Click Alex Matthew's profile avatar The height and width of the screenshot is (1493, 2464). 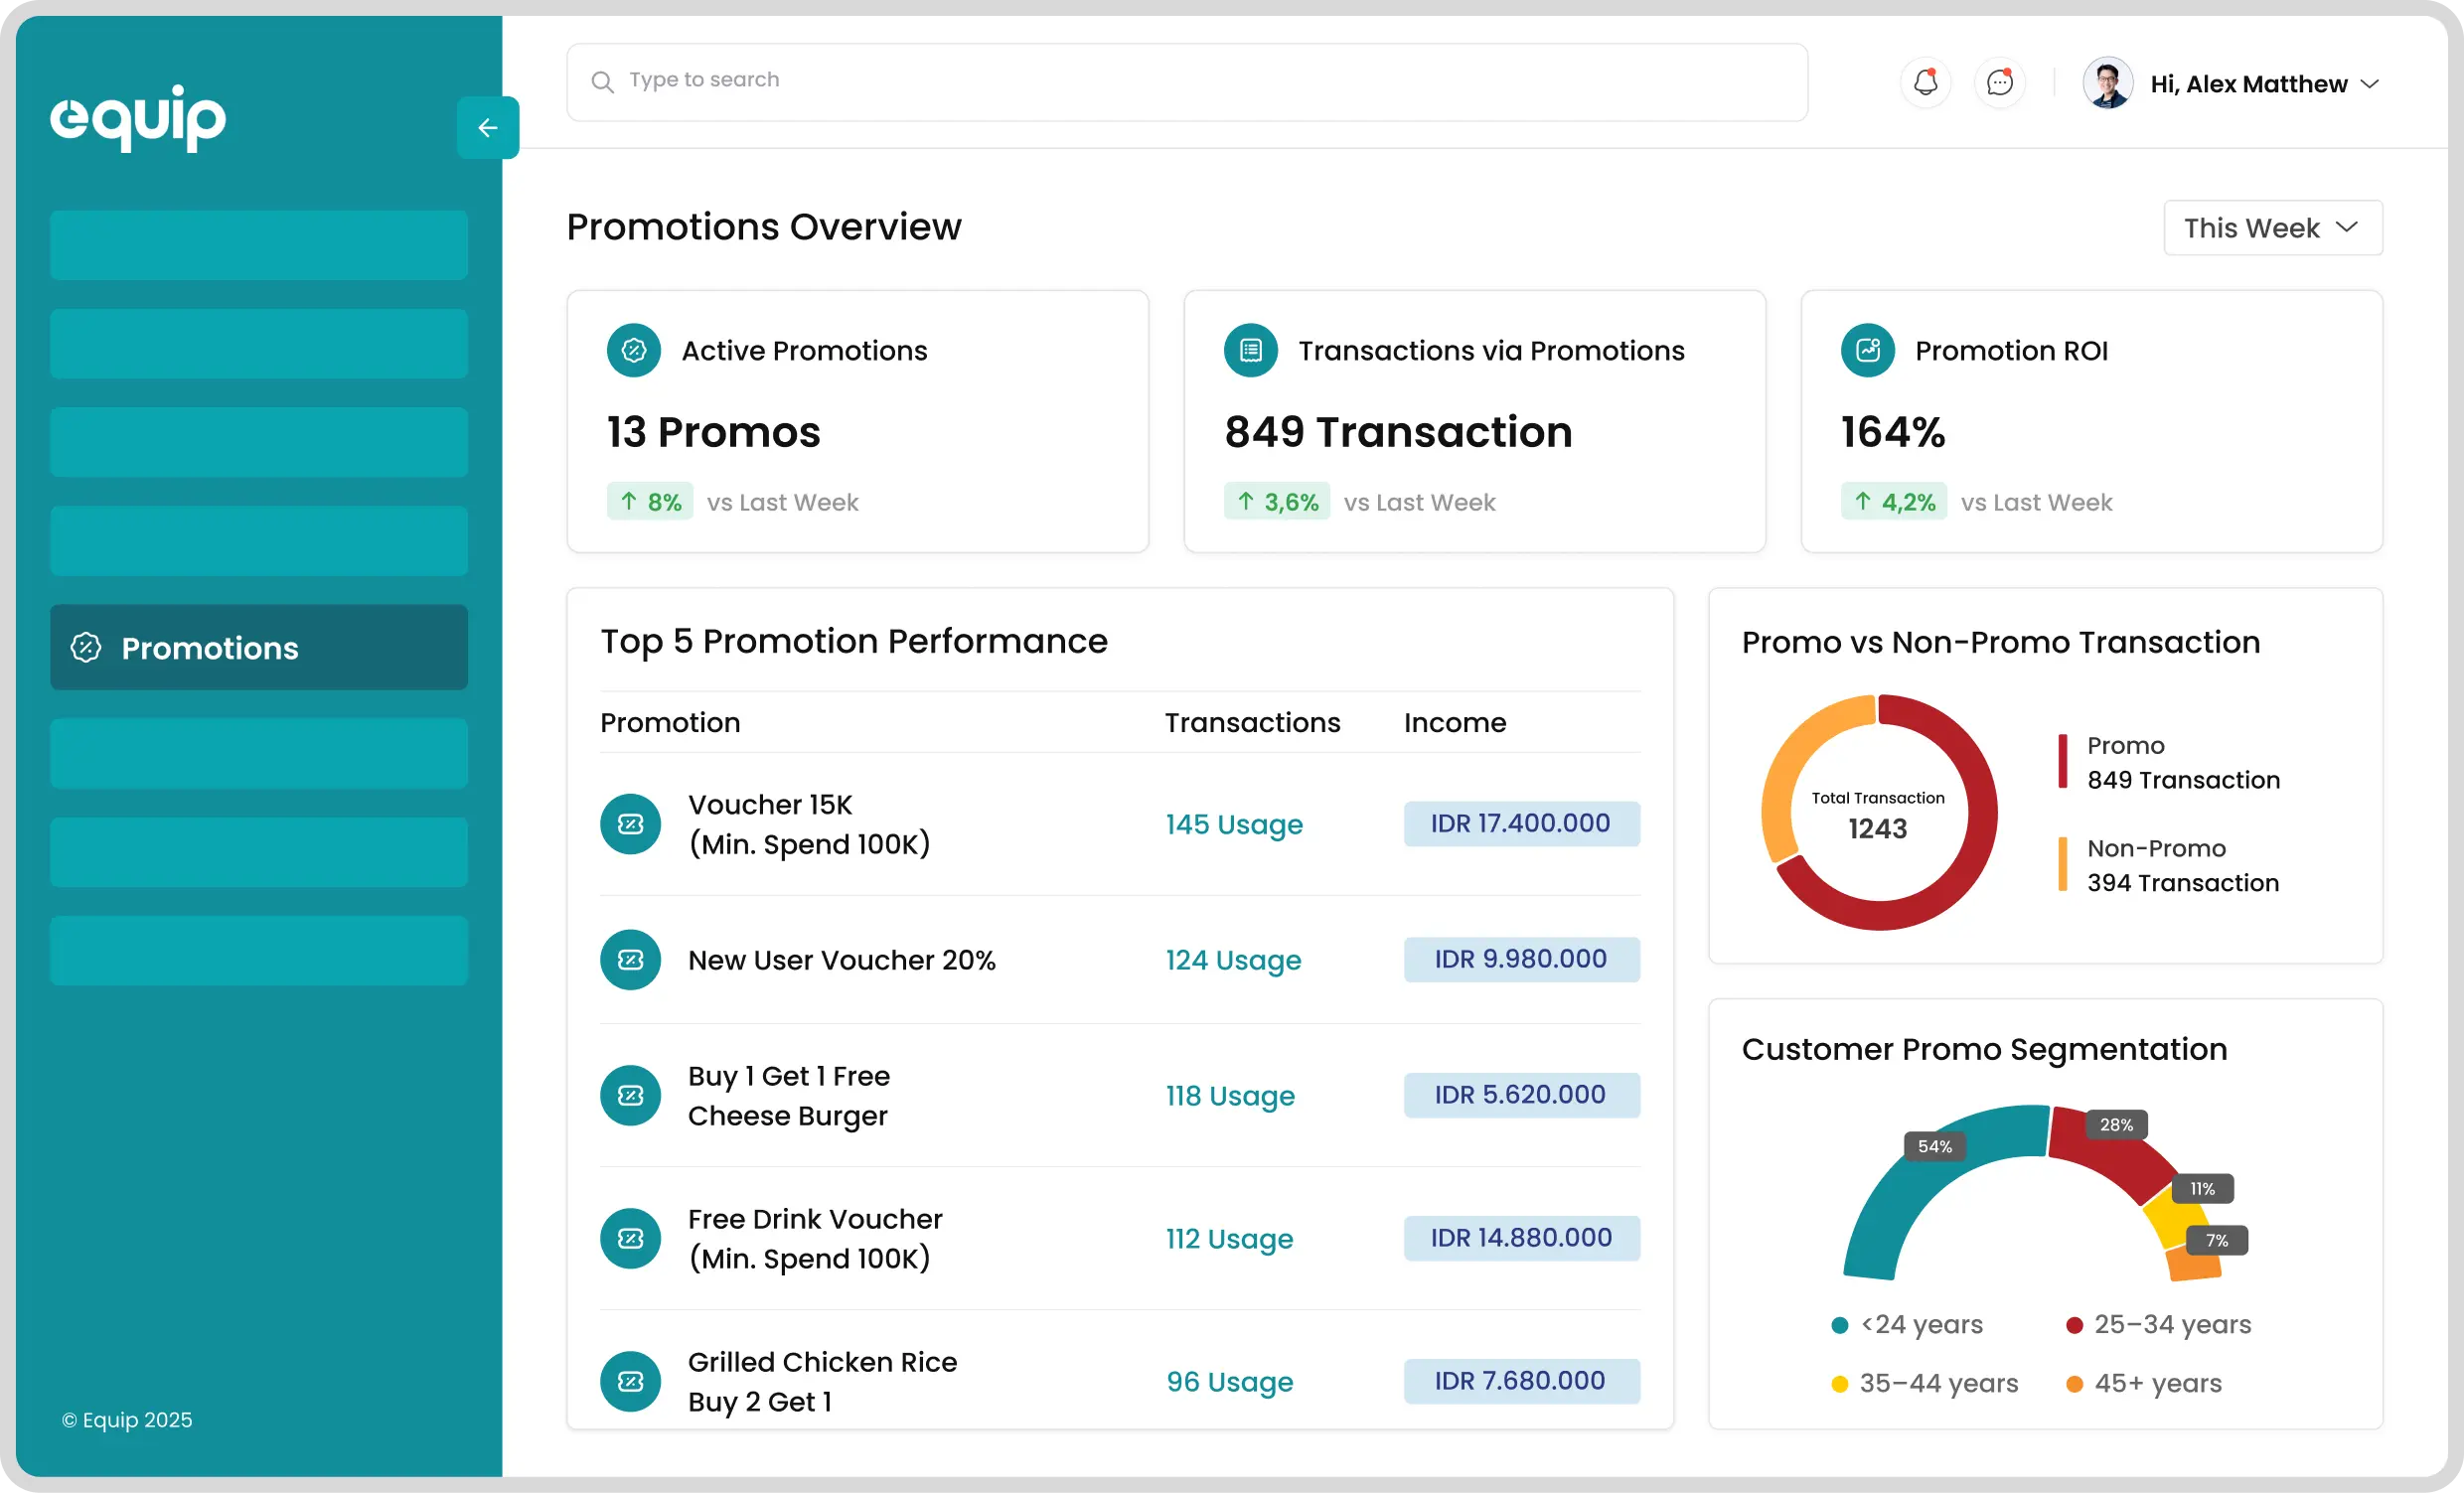pyautogui.click(x=2107, y=83)
